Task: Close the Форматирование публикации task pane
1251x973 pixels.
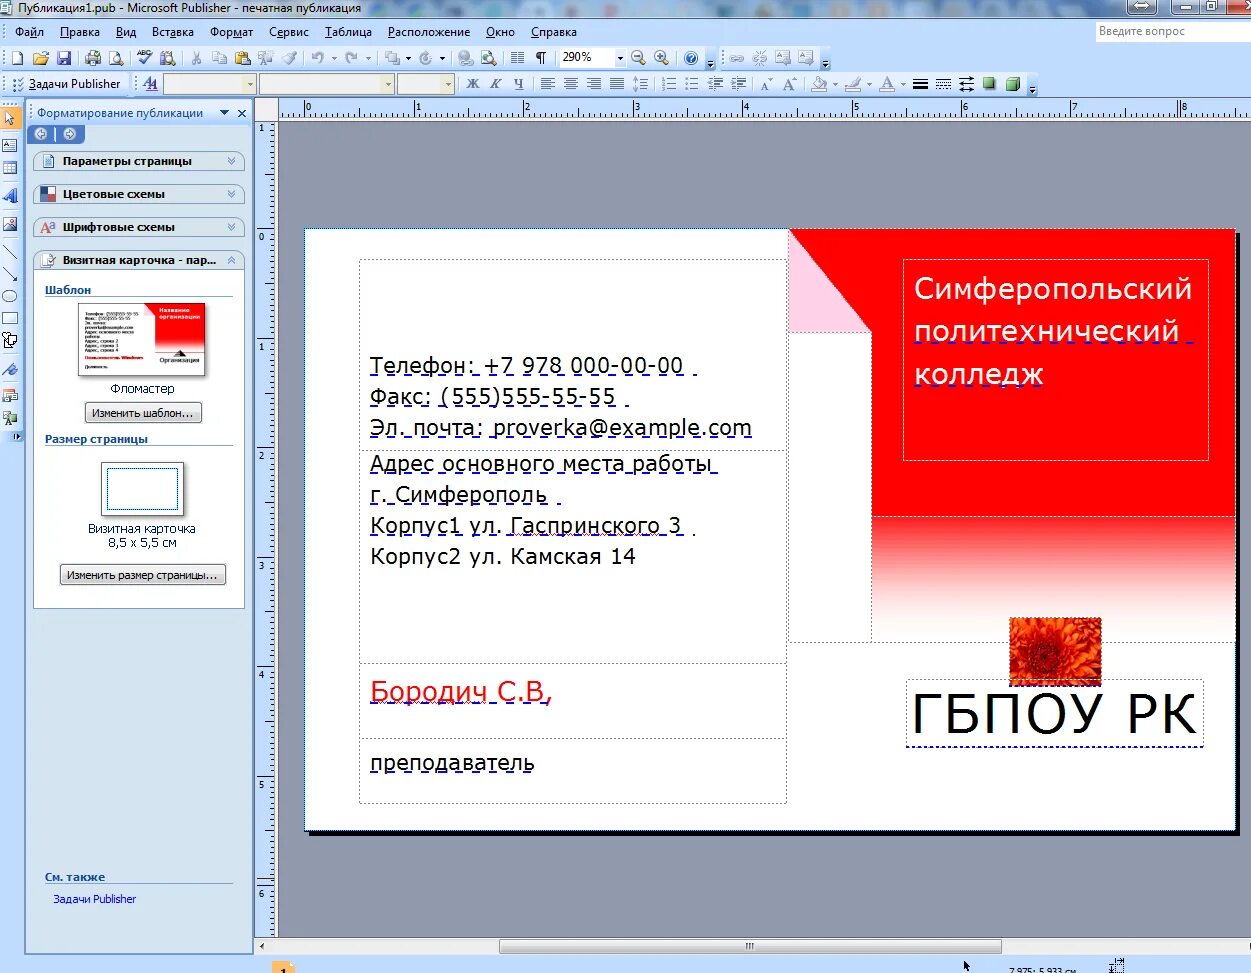Action: 242,113
